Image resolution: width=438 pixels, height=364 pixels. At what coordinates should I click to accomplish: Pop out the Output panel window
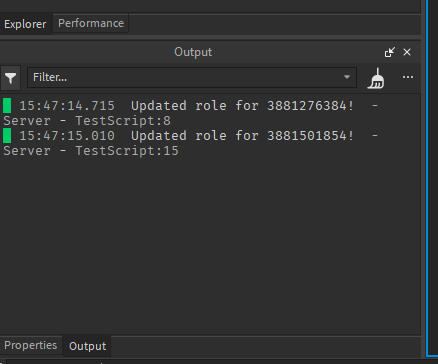click(390, 52)
